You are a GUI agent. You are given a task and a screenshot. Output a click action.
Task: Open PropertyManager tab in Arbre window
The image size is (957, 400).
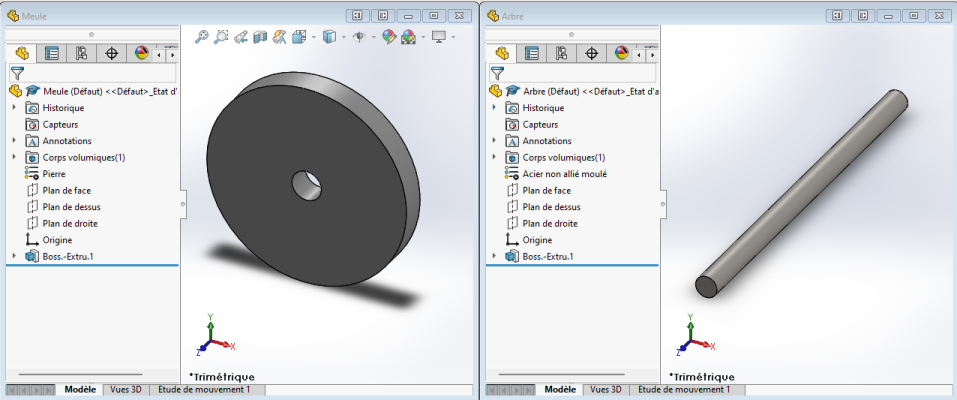coord(532,54)
